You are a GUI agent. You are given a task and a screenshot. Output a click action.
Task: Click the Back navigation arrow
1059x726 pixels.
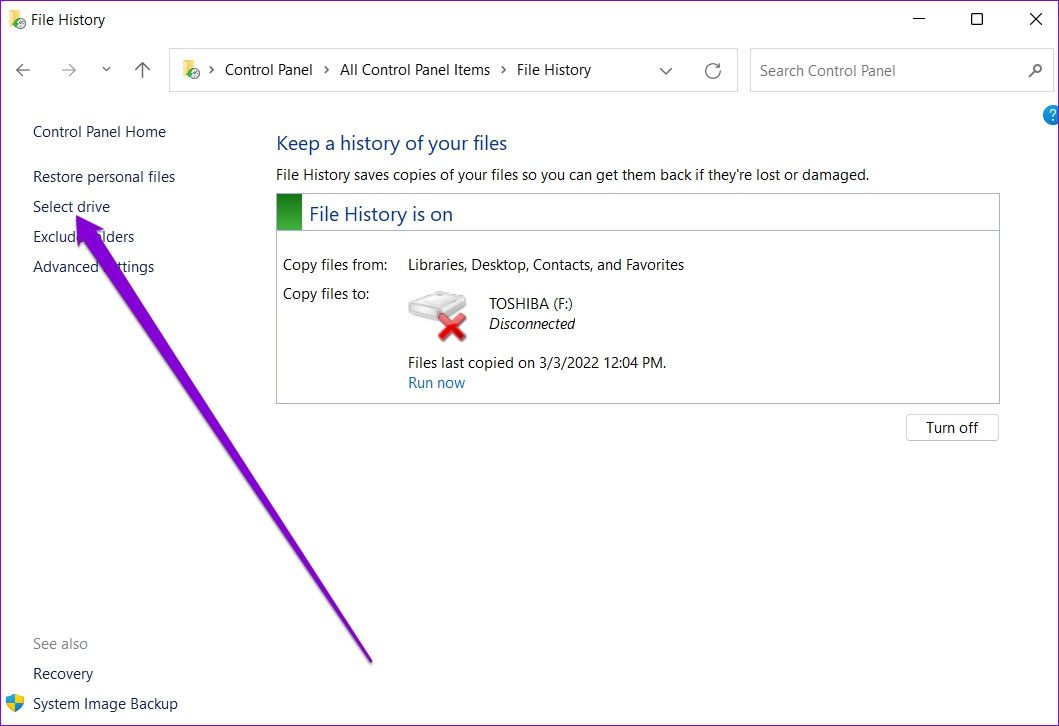(x=23, y=70)
